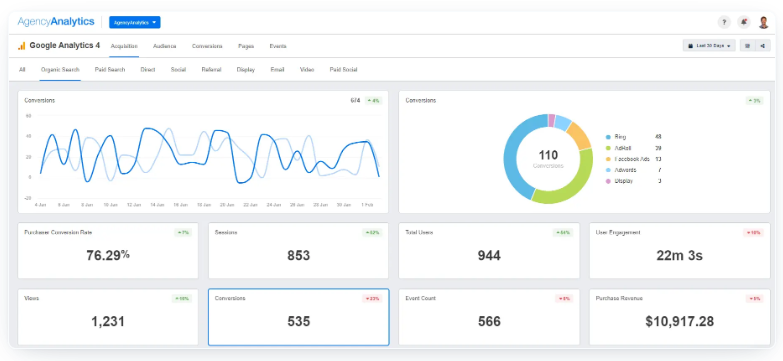Click the Event Count red change badge
This screenshot has width=783, height=361.
(564, 299)
